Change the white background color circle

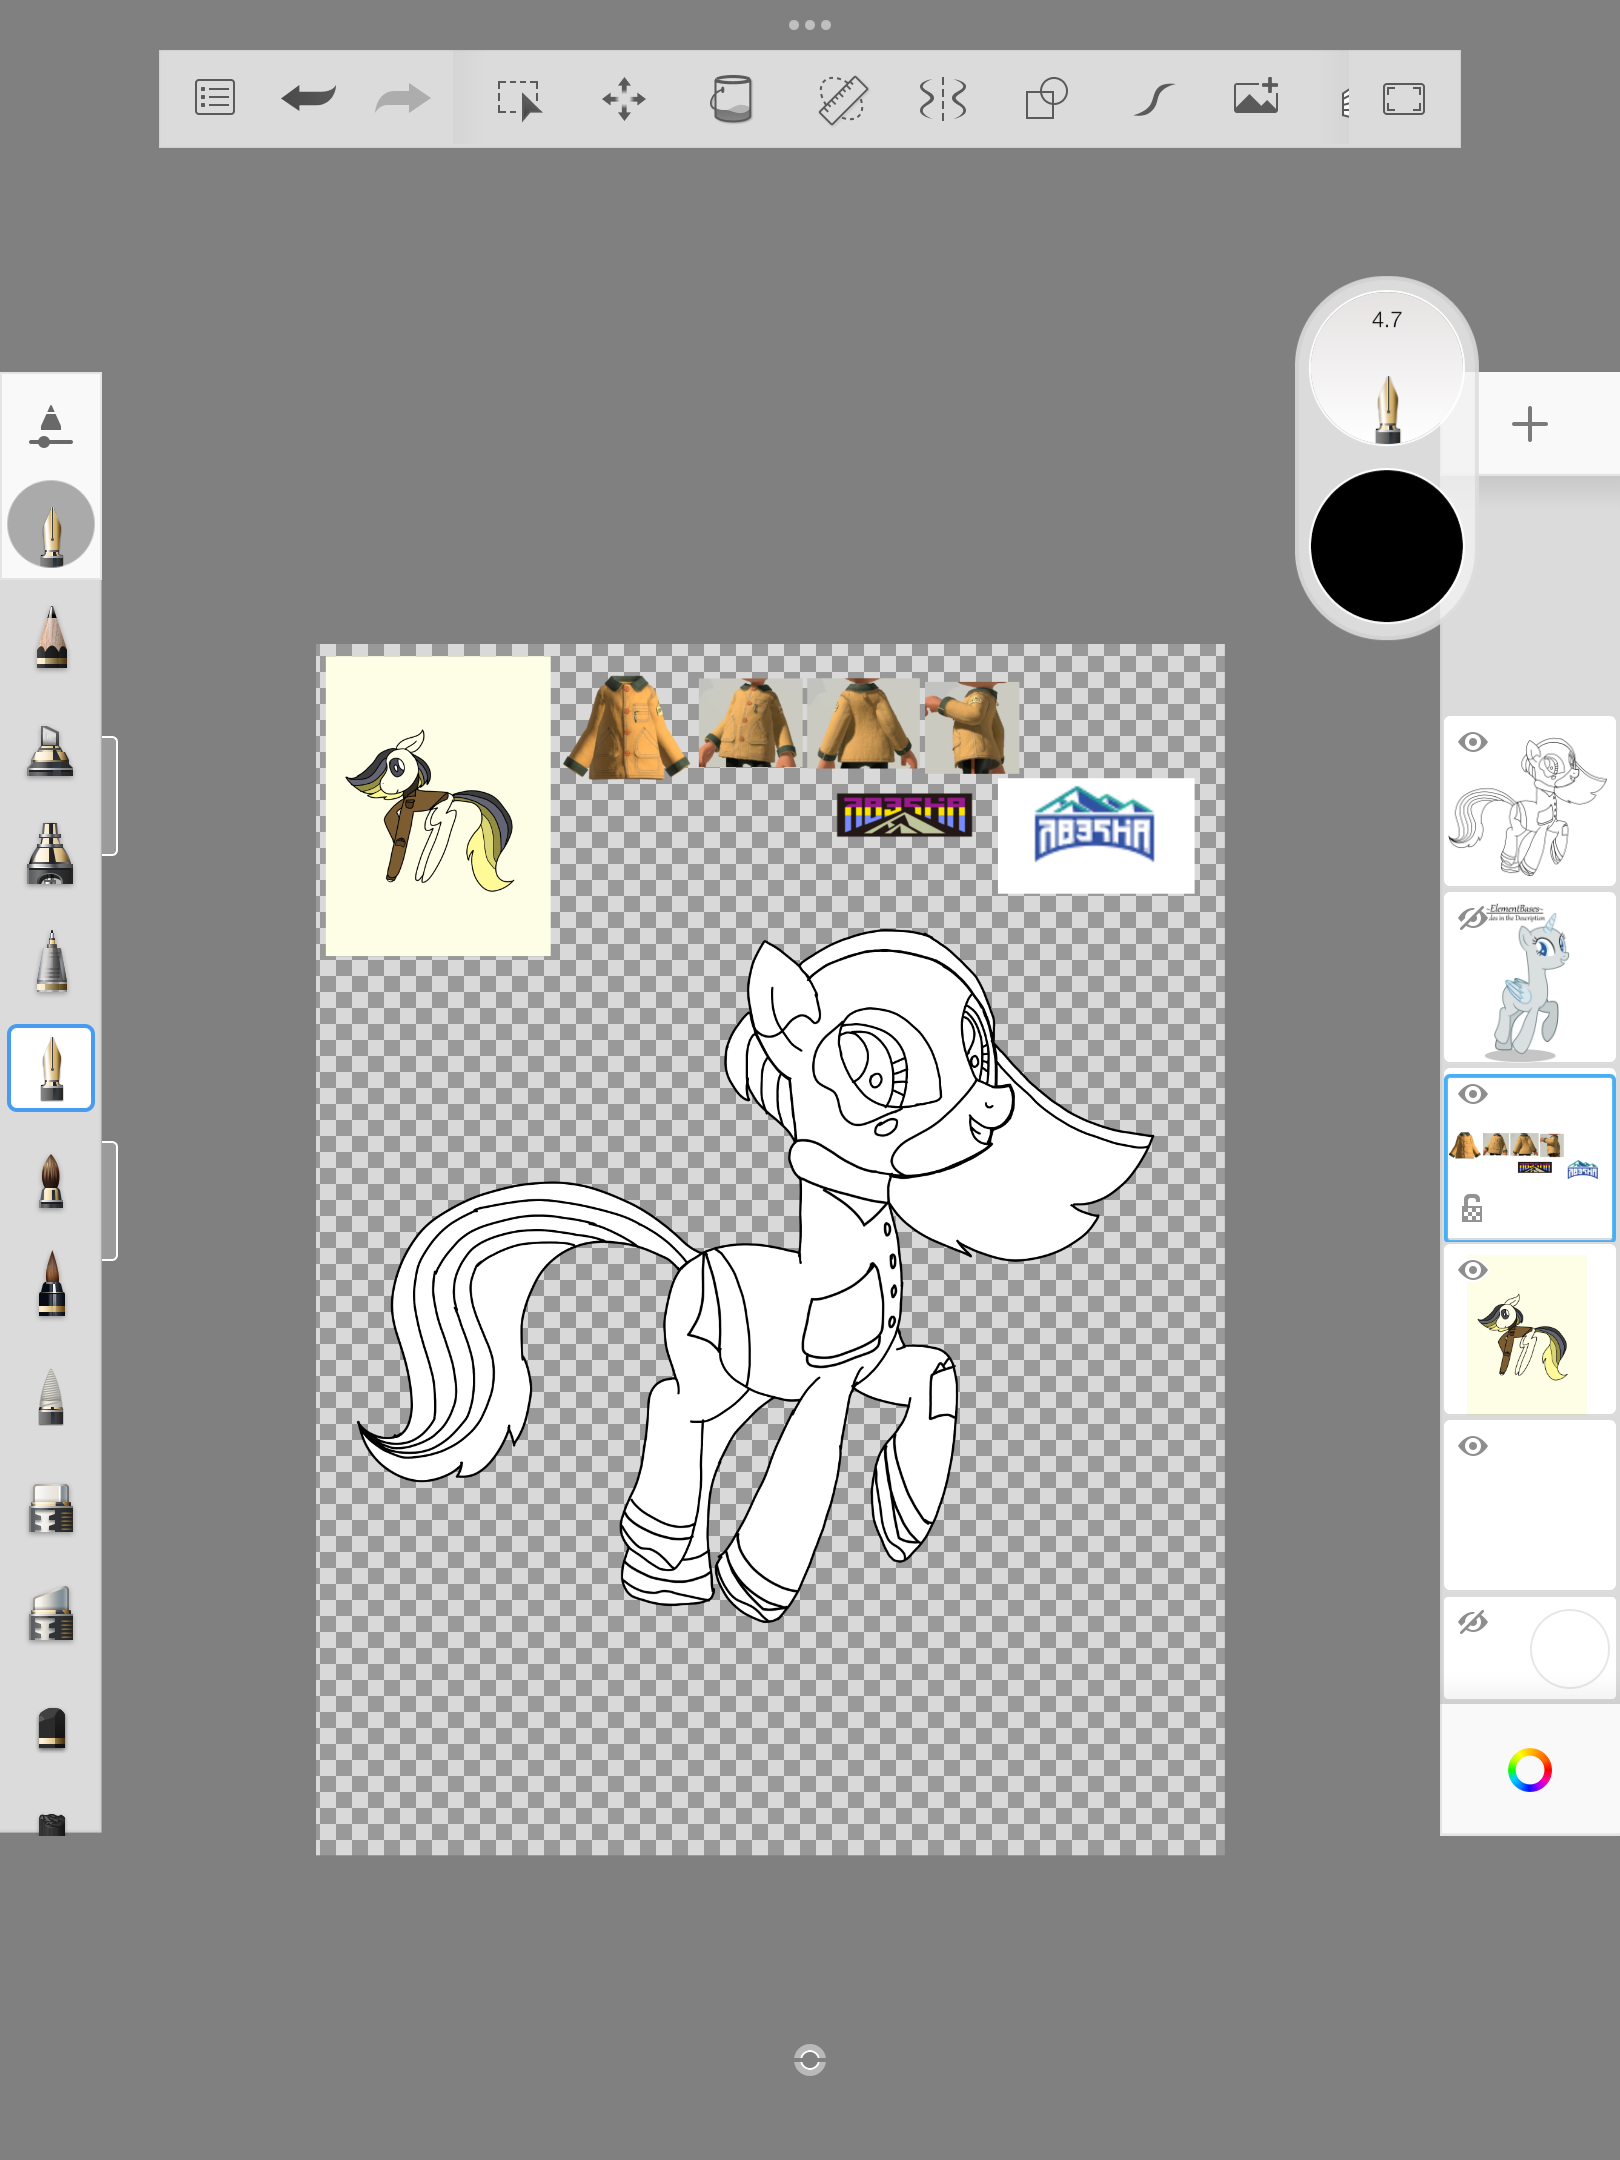pyautogui.click(x=1569, y=1649)
